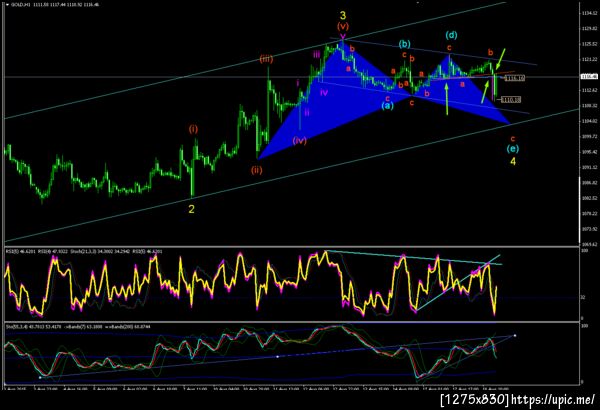Viewport: 600px width, 410px height.
Task: Click the highlighted current price tag on the price axis
Action: 589,77
